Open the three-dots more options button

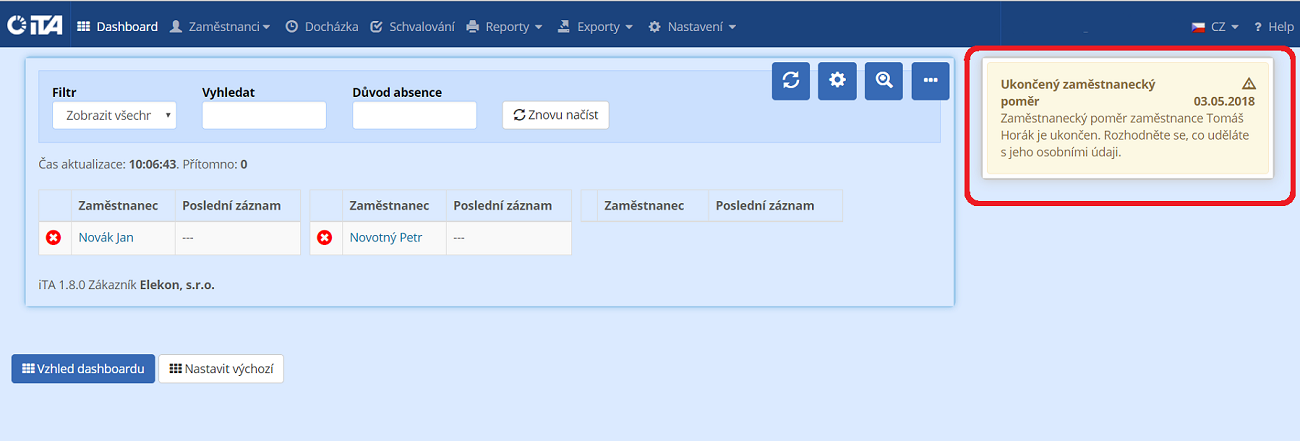pos(930,81)
